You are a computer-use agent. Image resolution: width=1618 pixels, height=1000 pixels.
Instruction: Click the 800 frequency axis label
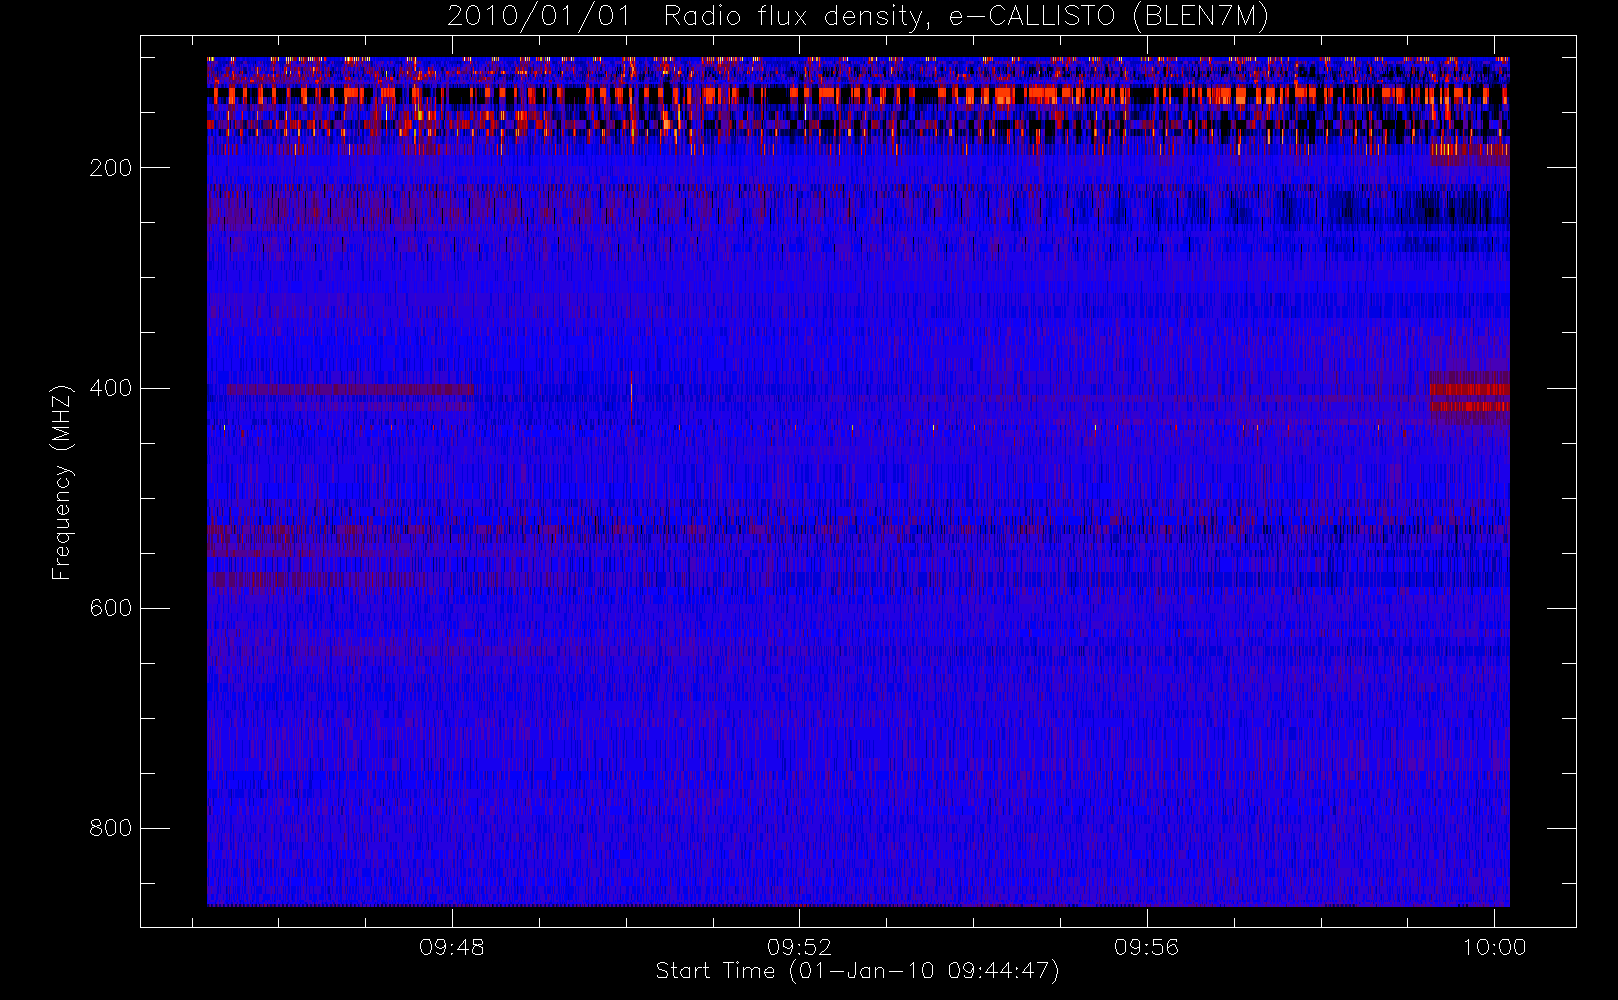pos(110,828)
